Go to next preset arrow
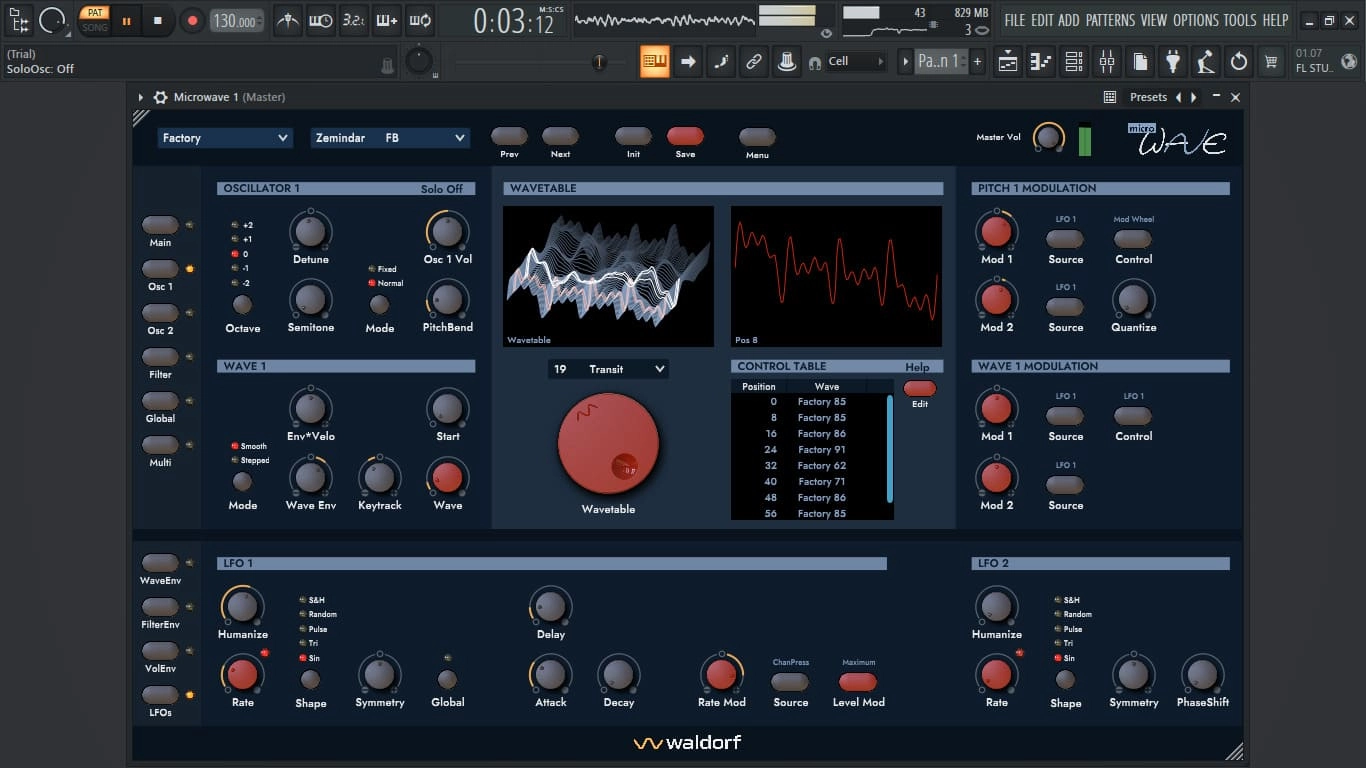The height and width of the screenshot is (768, 1366). coord(1193,97)
